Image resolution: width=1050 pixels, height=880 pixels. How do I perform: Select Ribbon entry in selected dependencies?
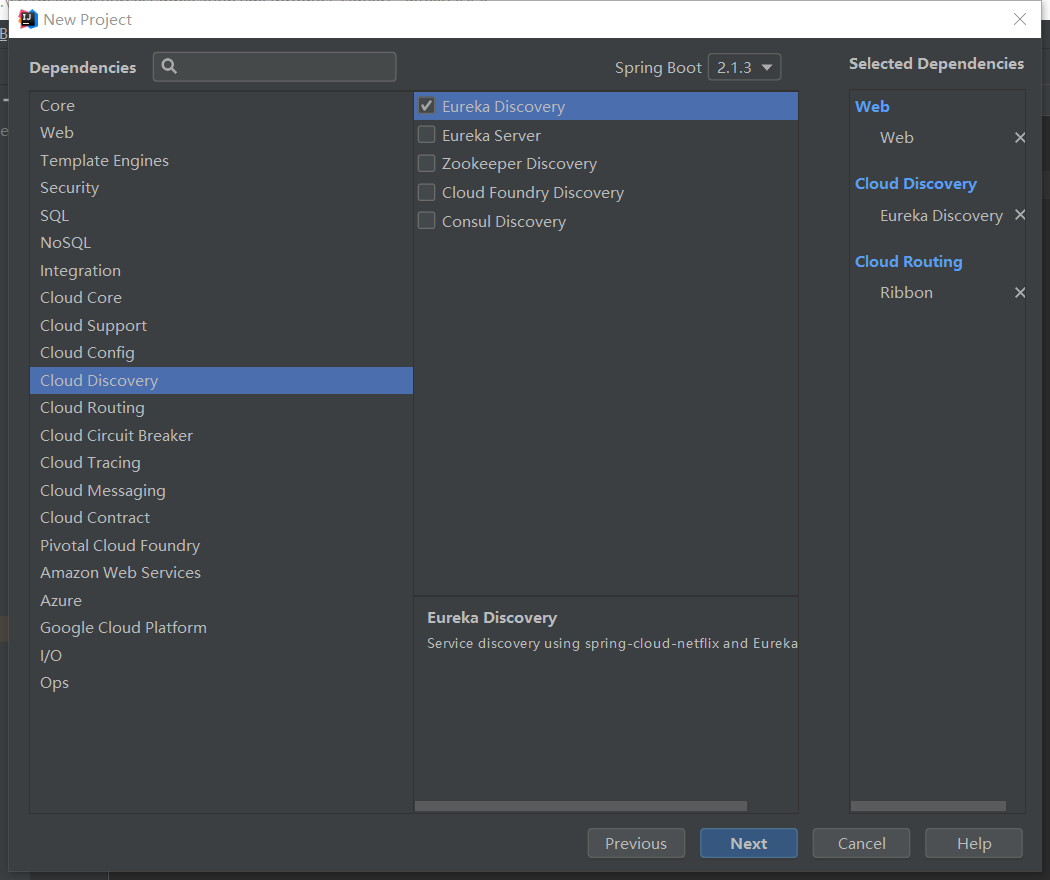(x=906, y=293)
